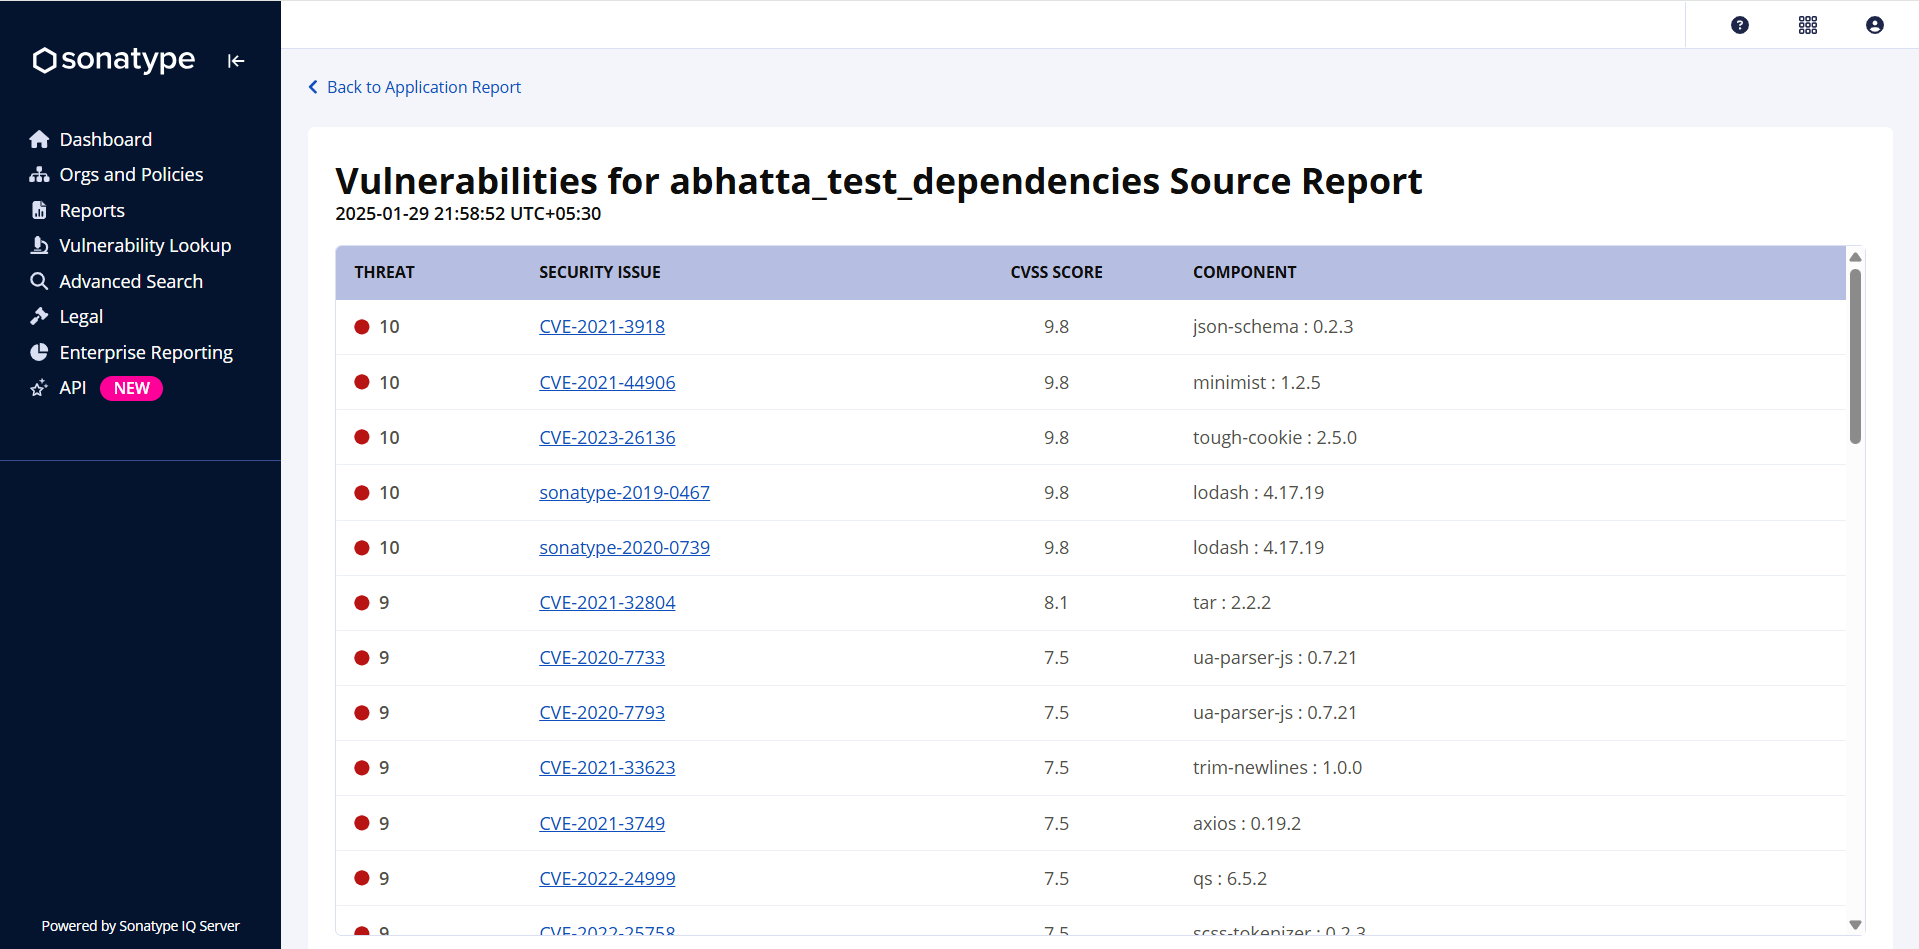Select component tough-cookie : 2.5.0

tap(1275, 437)
